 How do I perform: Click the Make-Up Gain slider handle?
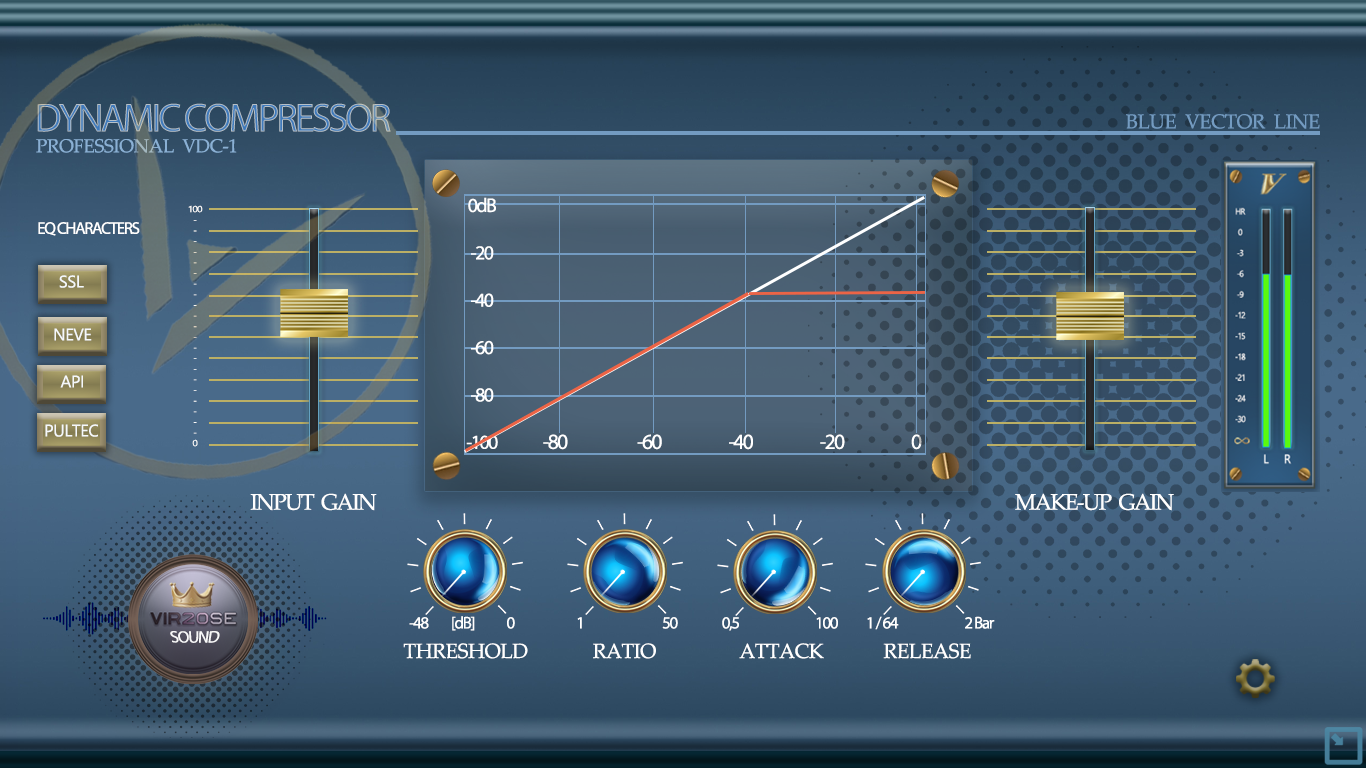1090,316
